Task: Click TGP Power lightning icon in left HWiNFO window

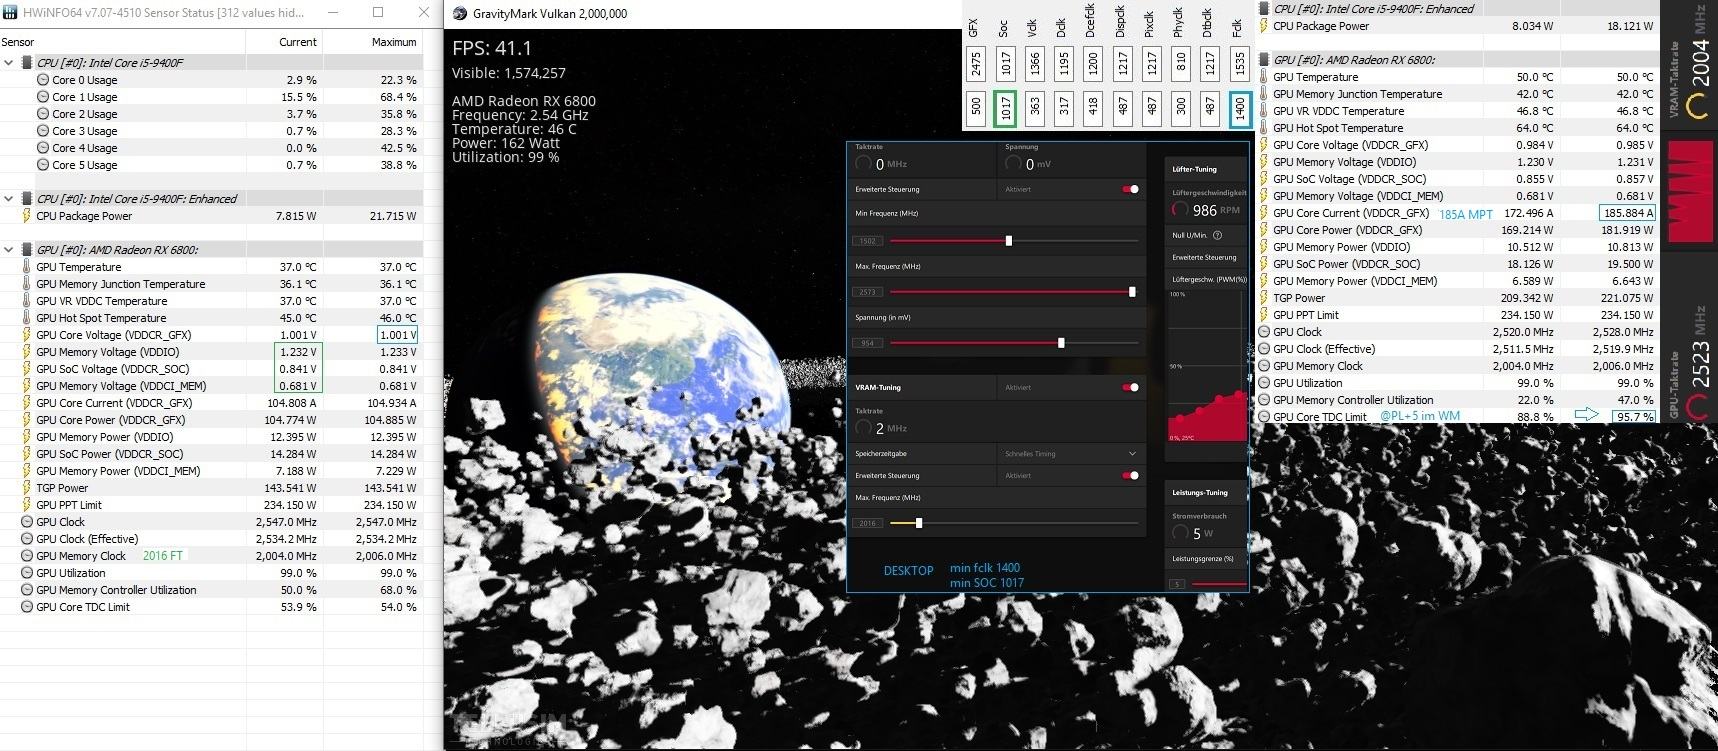Action: coord(27,488)
